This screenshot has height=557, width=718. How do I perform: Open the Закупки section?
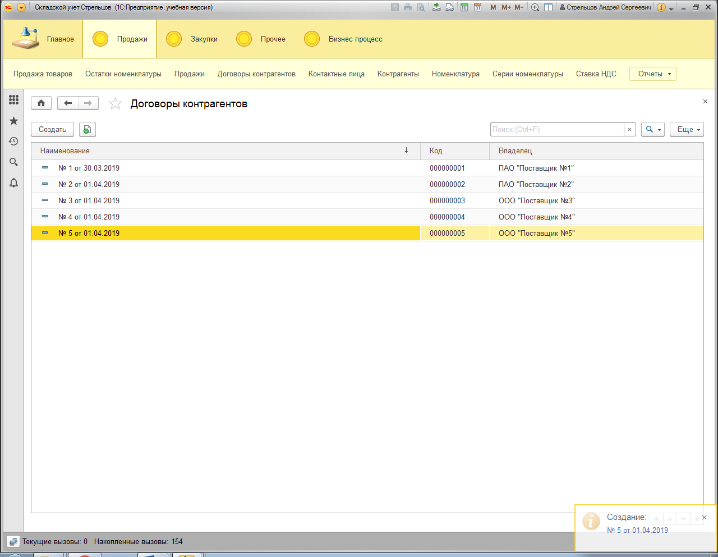coord(191,39)
